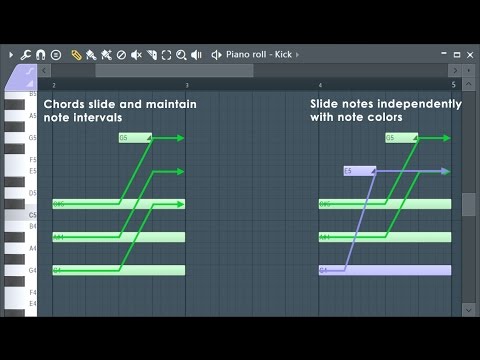
Task: Click the horizontal scrollbar right arrow
Action: (x=455, y=71)
